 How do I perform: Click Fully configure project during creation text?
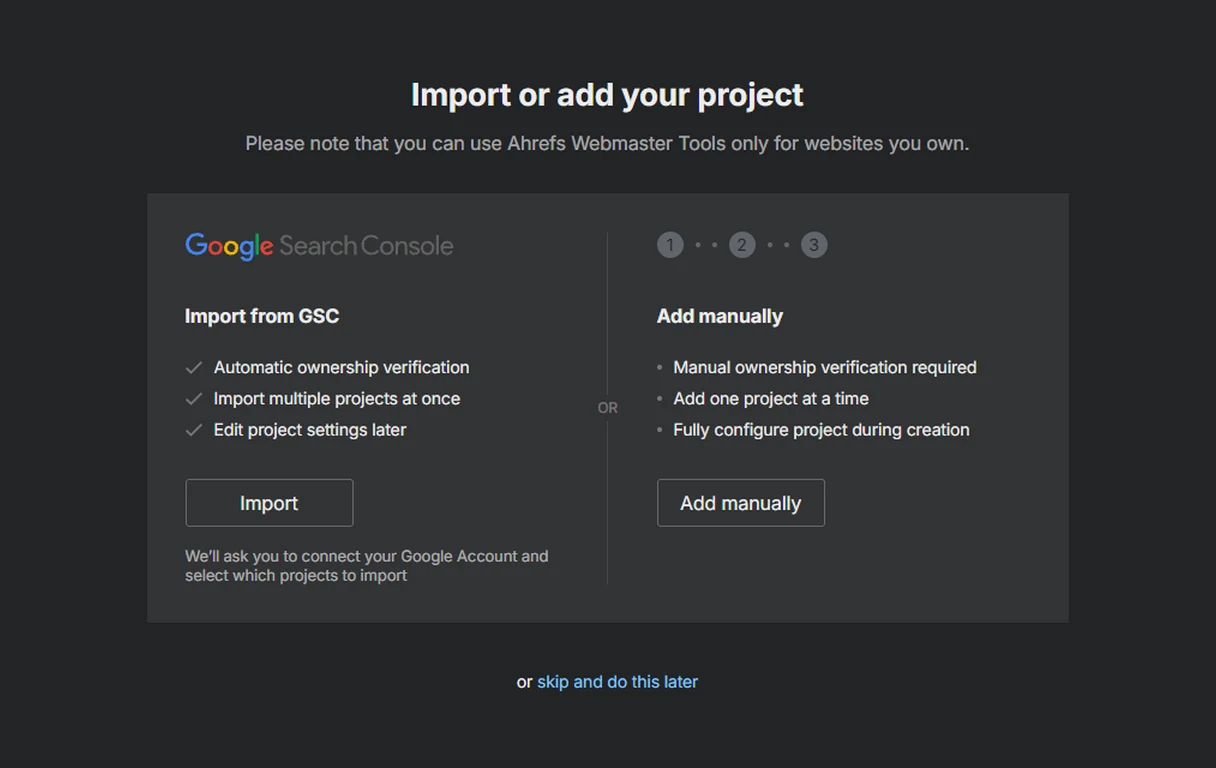tap(821, 430)
